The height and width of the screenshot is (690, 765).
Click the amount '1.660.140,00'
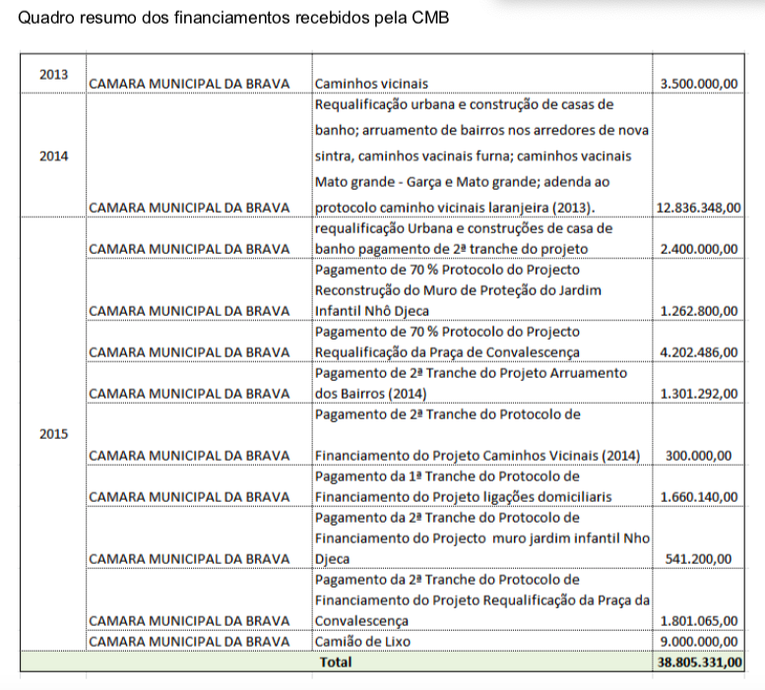(699, 497)
